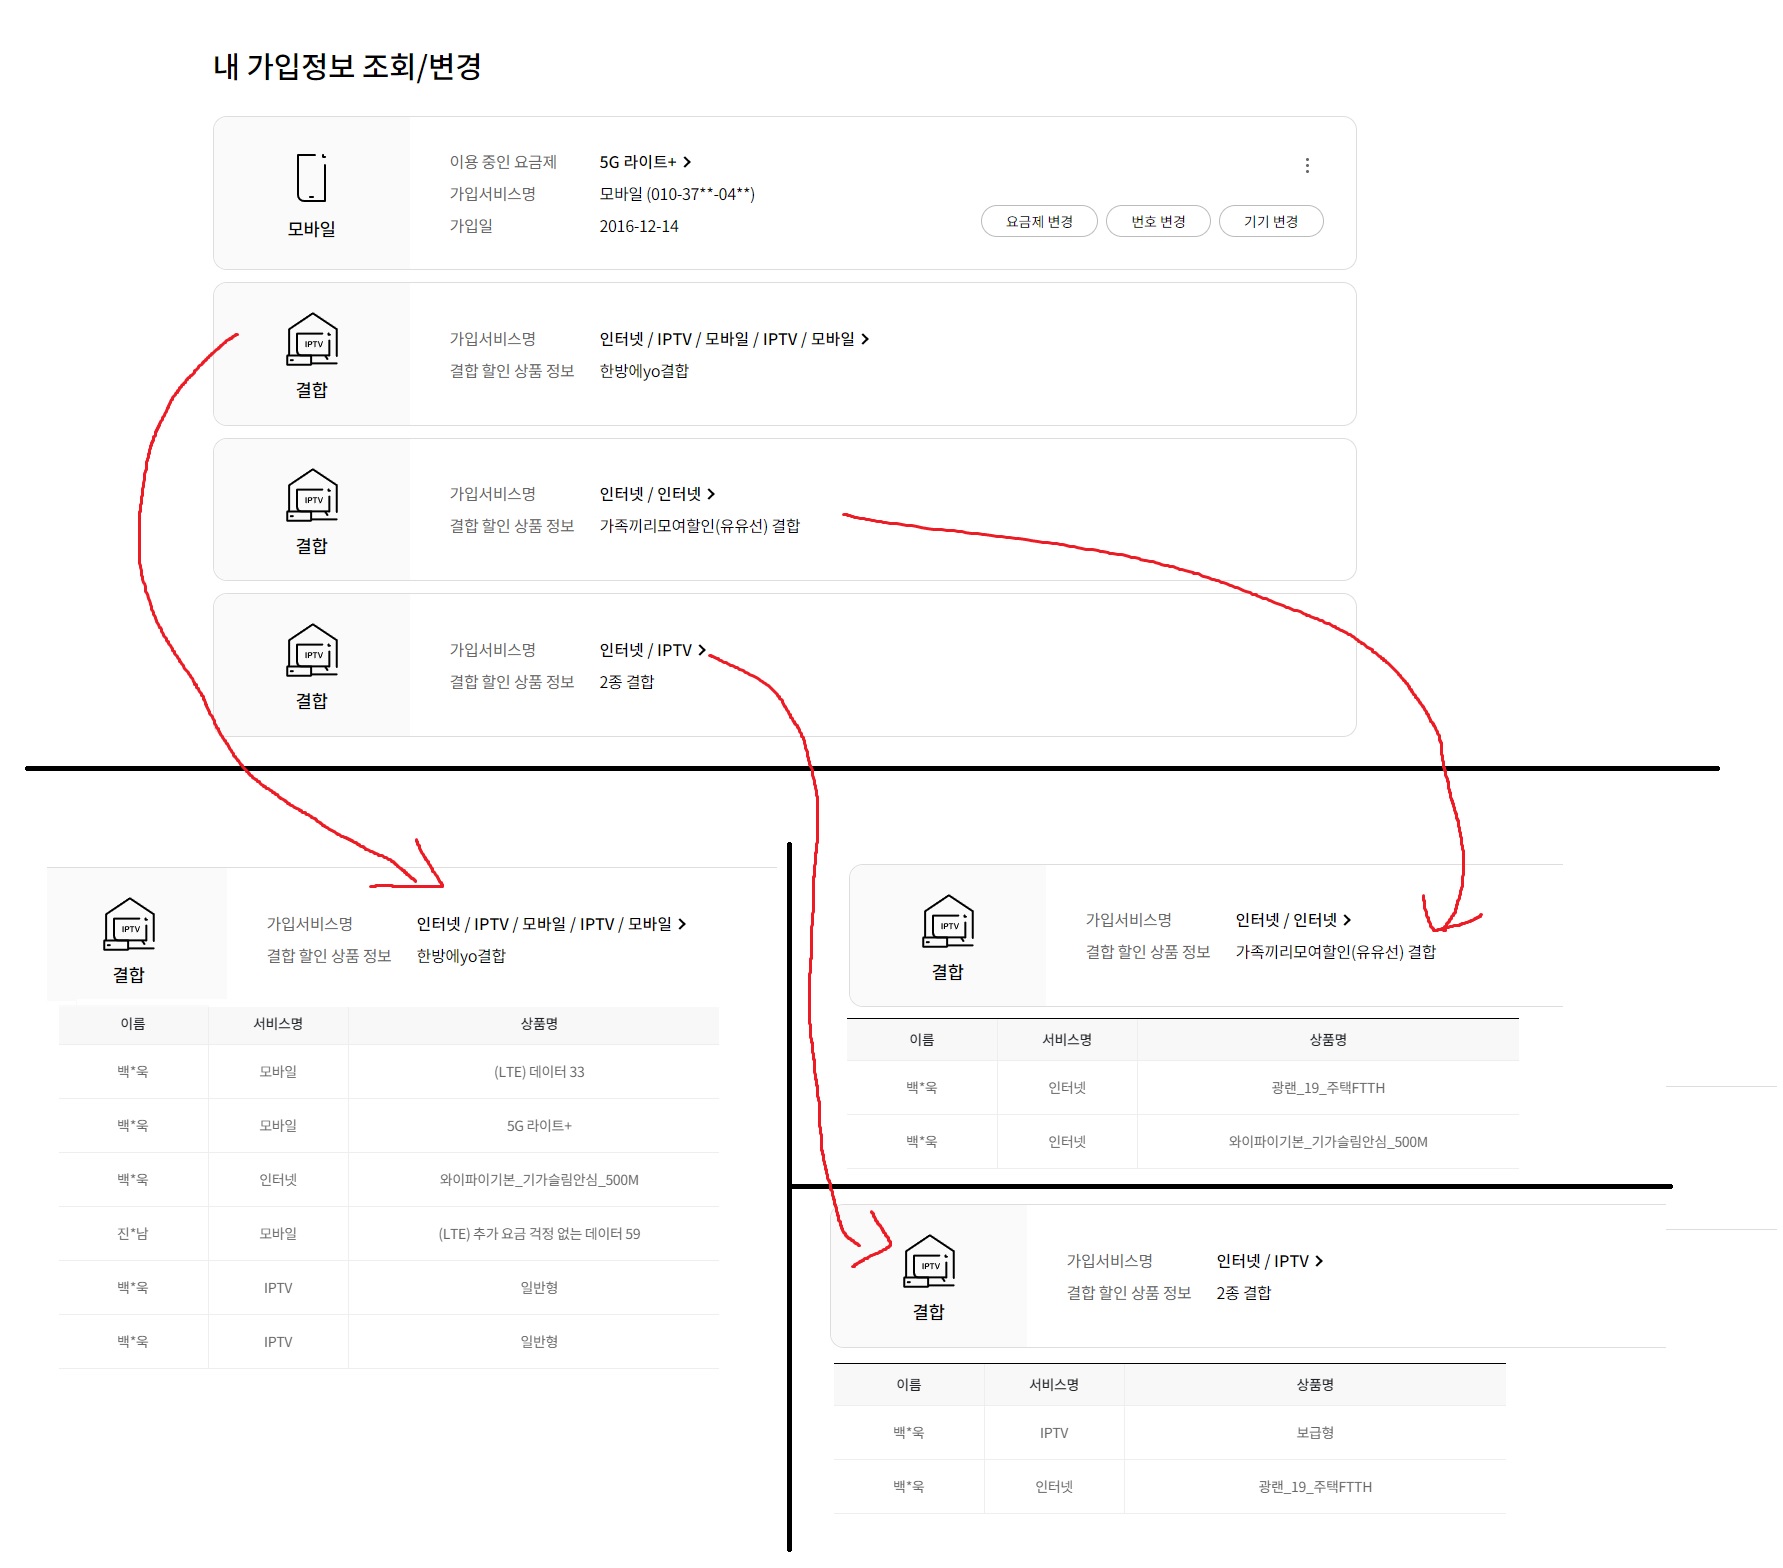
Task: Click the bundle icon in the upper 한방에yo결합 card
Action: point(312,339)
